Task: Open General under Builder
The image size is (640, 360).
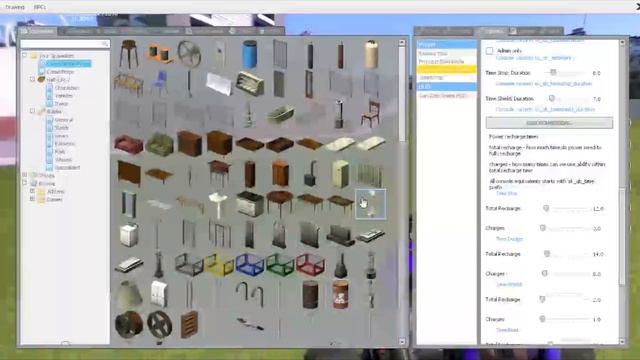Action: 63,120
